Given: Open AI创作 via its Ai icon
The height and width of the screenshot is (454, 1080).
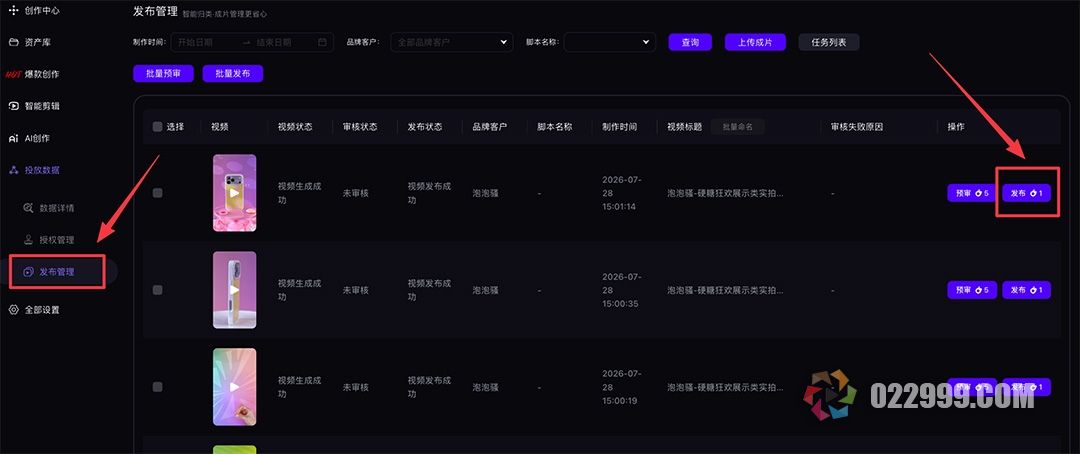Looking at the screenshot, I should (x=14, y=138).
